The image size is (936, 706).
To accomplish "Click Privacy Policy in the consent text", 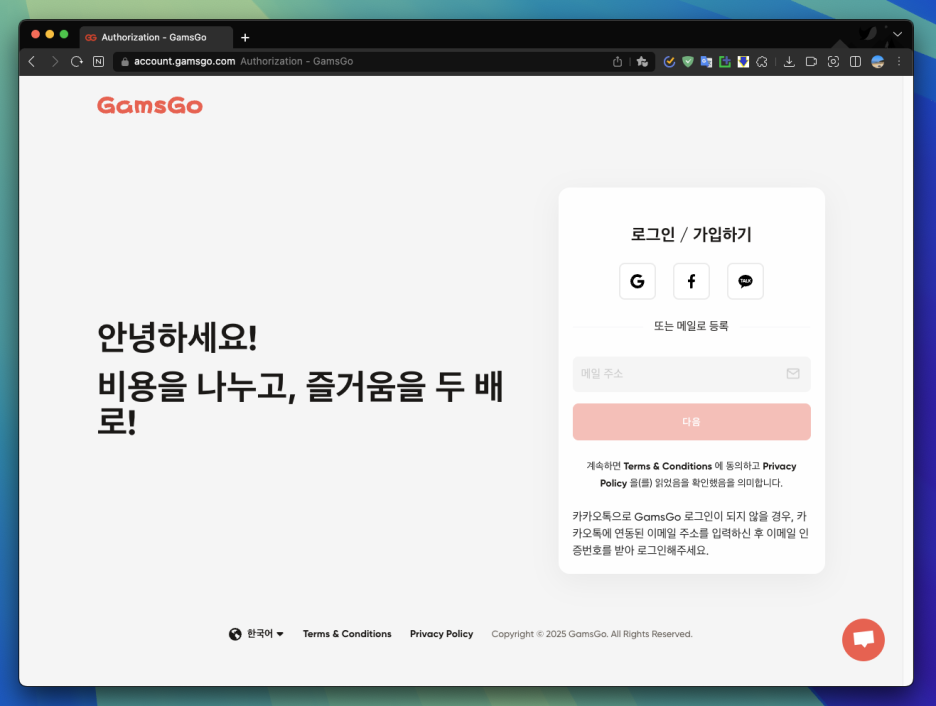I will tap(779, 466).
